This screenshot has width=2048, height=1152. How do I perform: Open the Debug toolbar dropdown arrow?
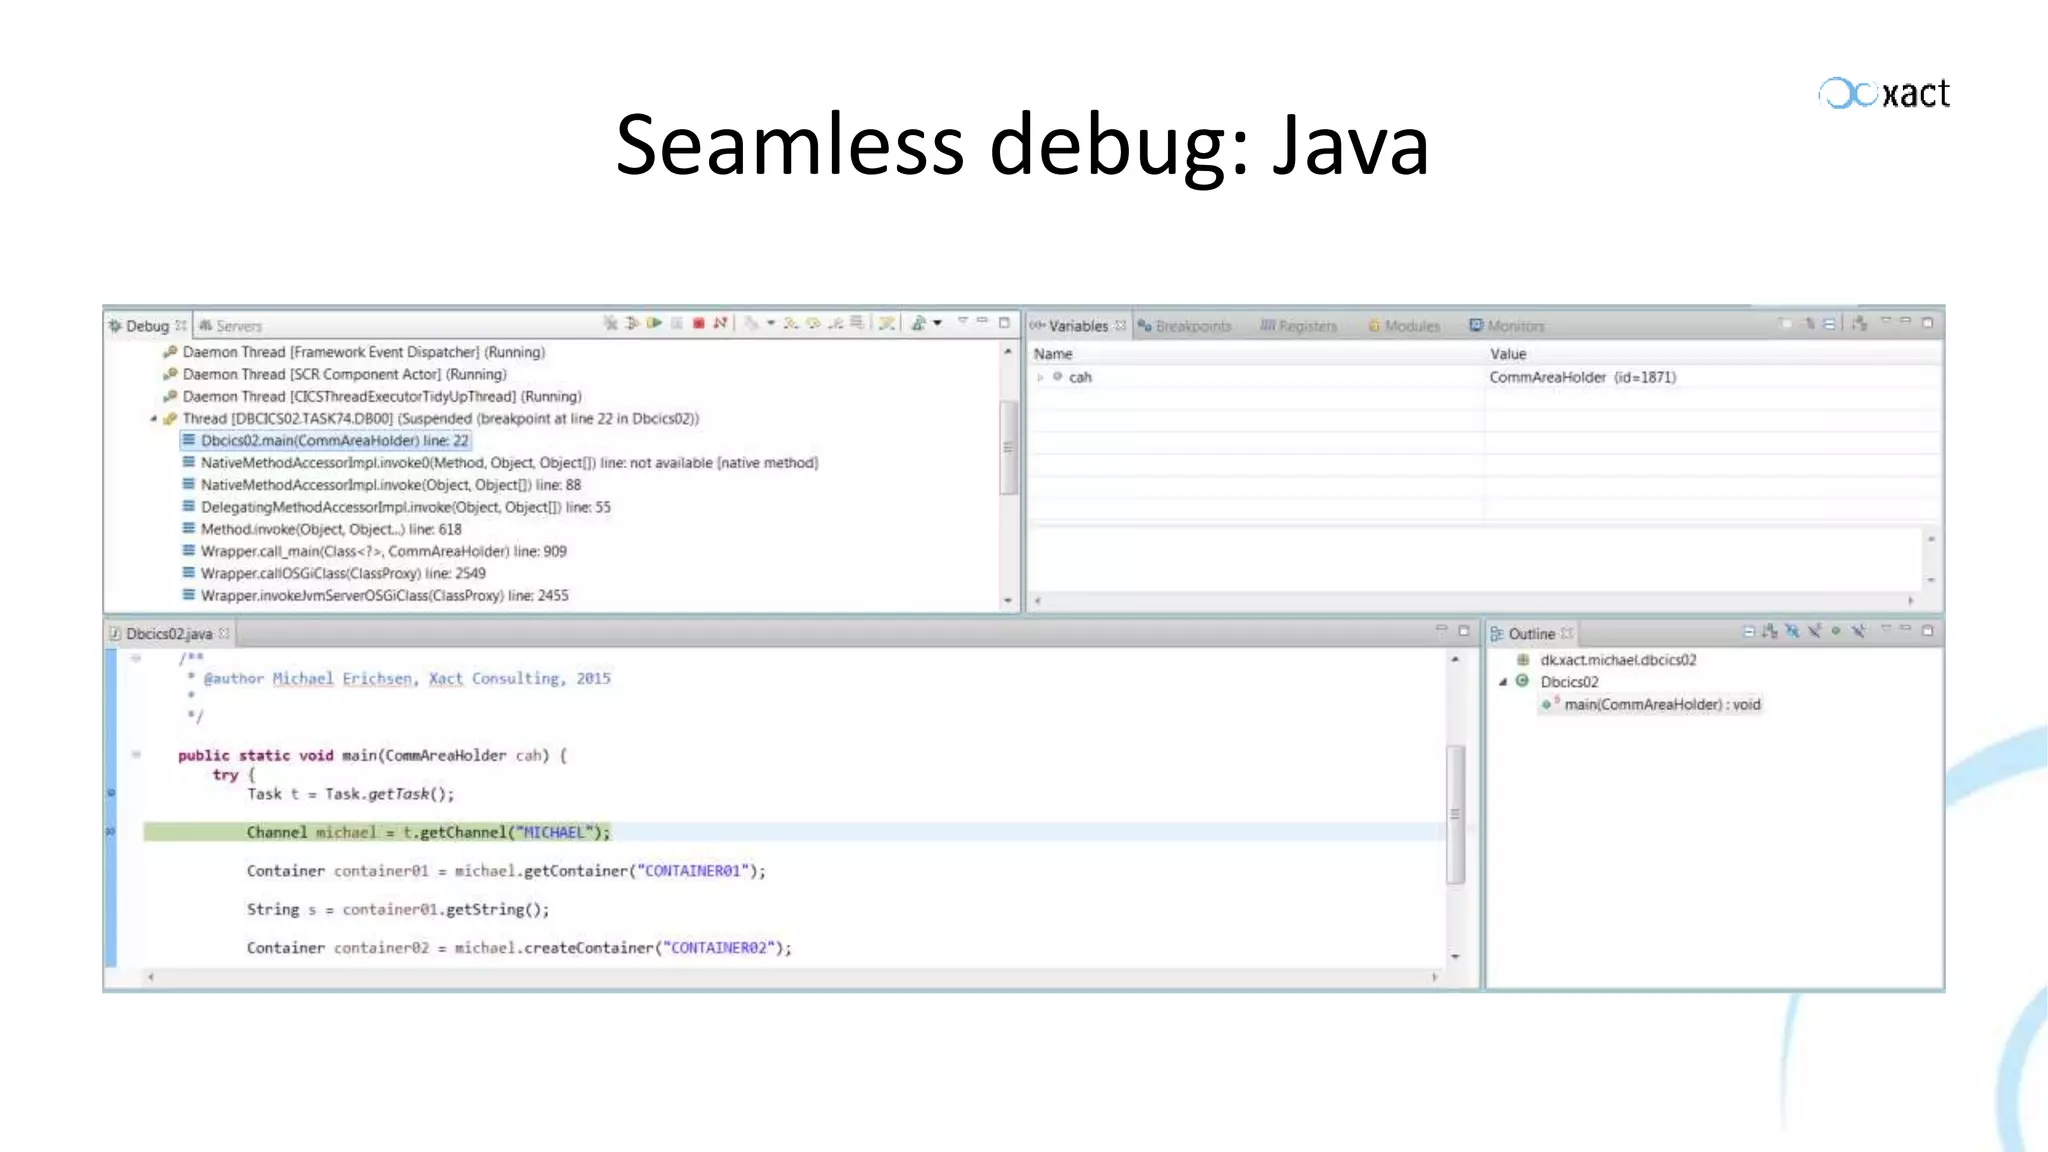[937, 323]
